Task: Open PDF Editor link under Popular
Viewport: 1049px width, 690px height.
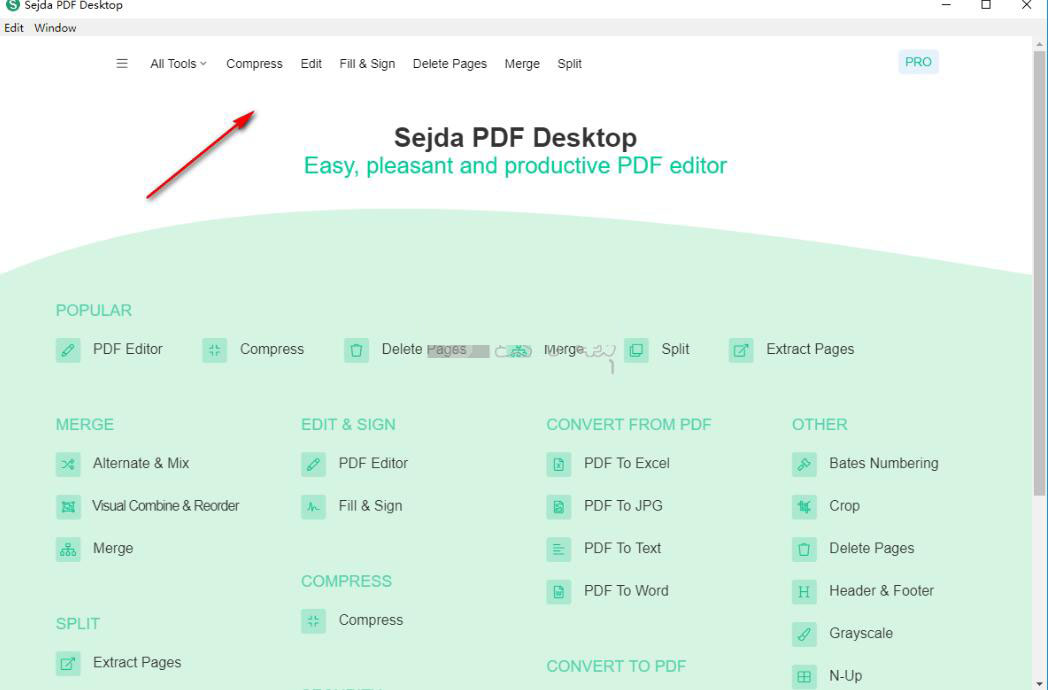Action: pyautogui.click(x=128, y=349)
